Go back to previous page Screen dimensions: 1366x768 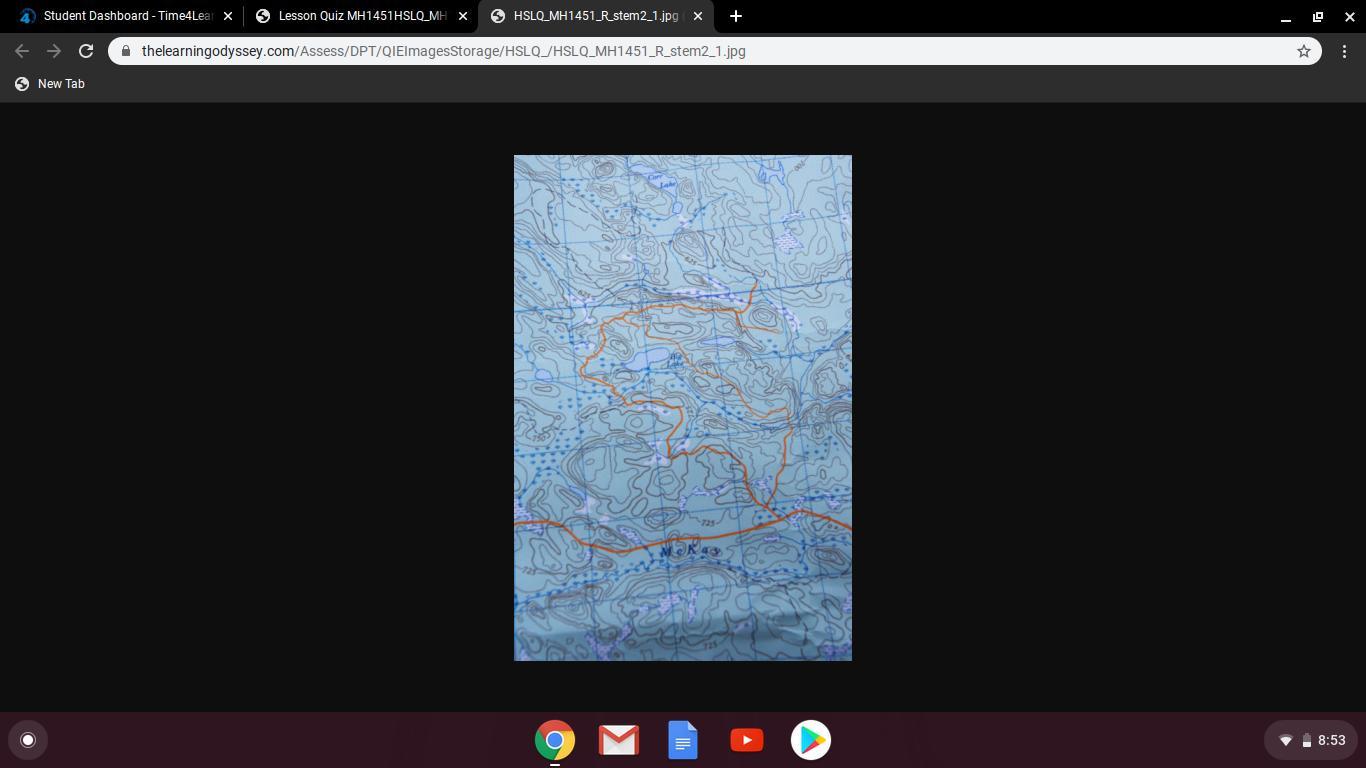(22, 51)
